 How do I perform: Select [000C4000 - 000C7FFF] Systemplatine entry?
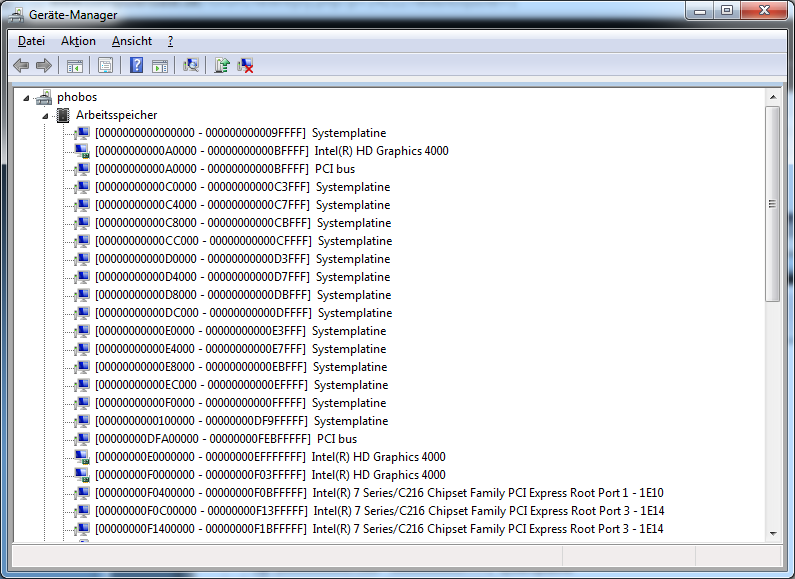coord(242,205)
